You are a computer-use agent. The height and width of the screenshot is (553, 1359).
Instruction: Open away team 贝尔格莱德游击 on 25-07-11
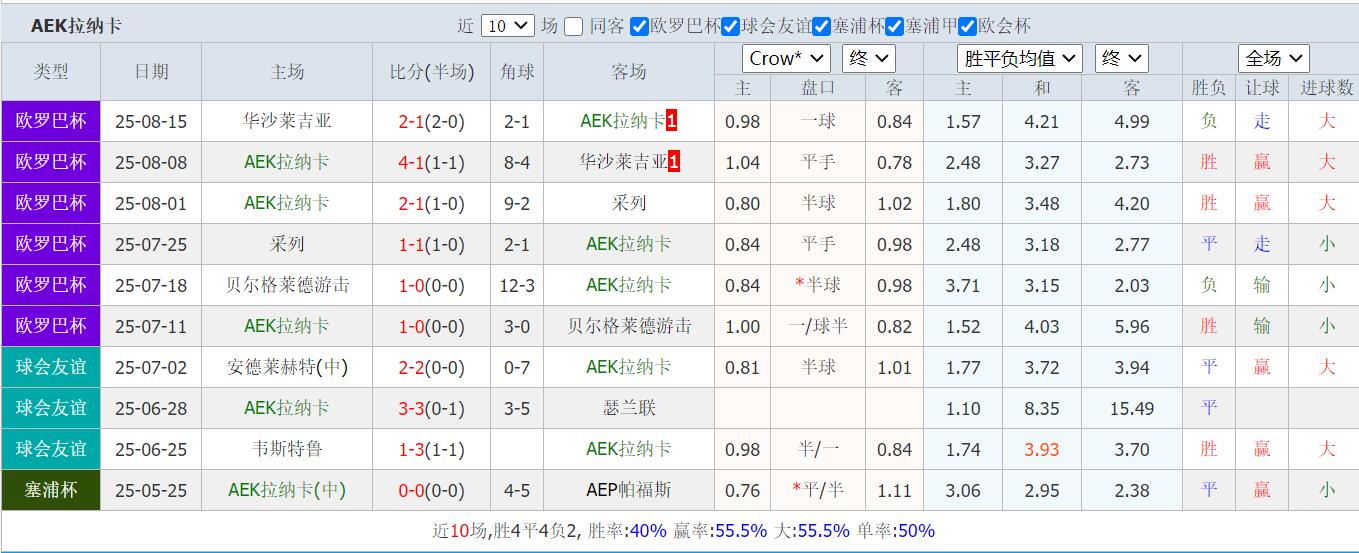tap(629, 326)
